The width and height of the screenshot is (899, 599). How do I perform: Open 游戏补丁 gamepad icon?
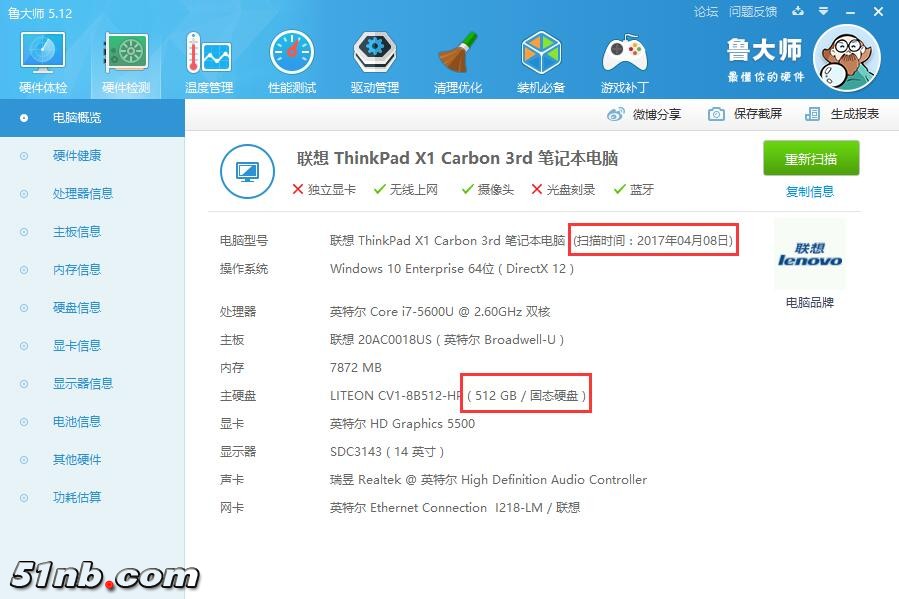[x=624, y=60]
